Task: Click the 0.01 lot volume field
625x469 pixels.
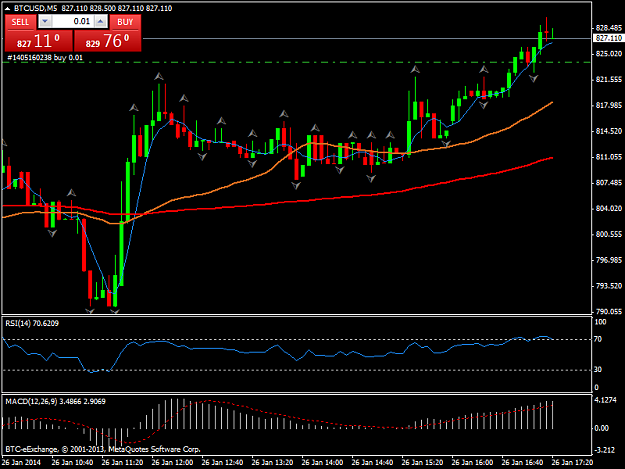Action: [73, 22]
